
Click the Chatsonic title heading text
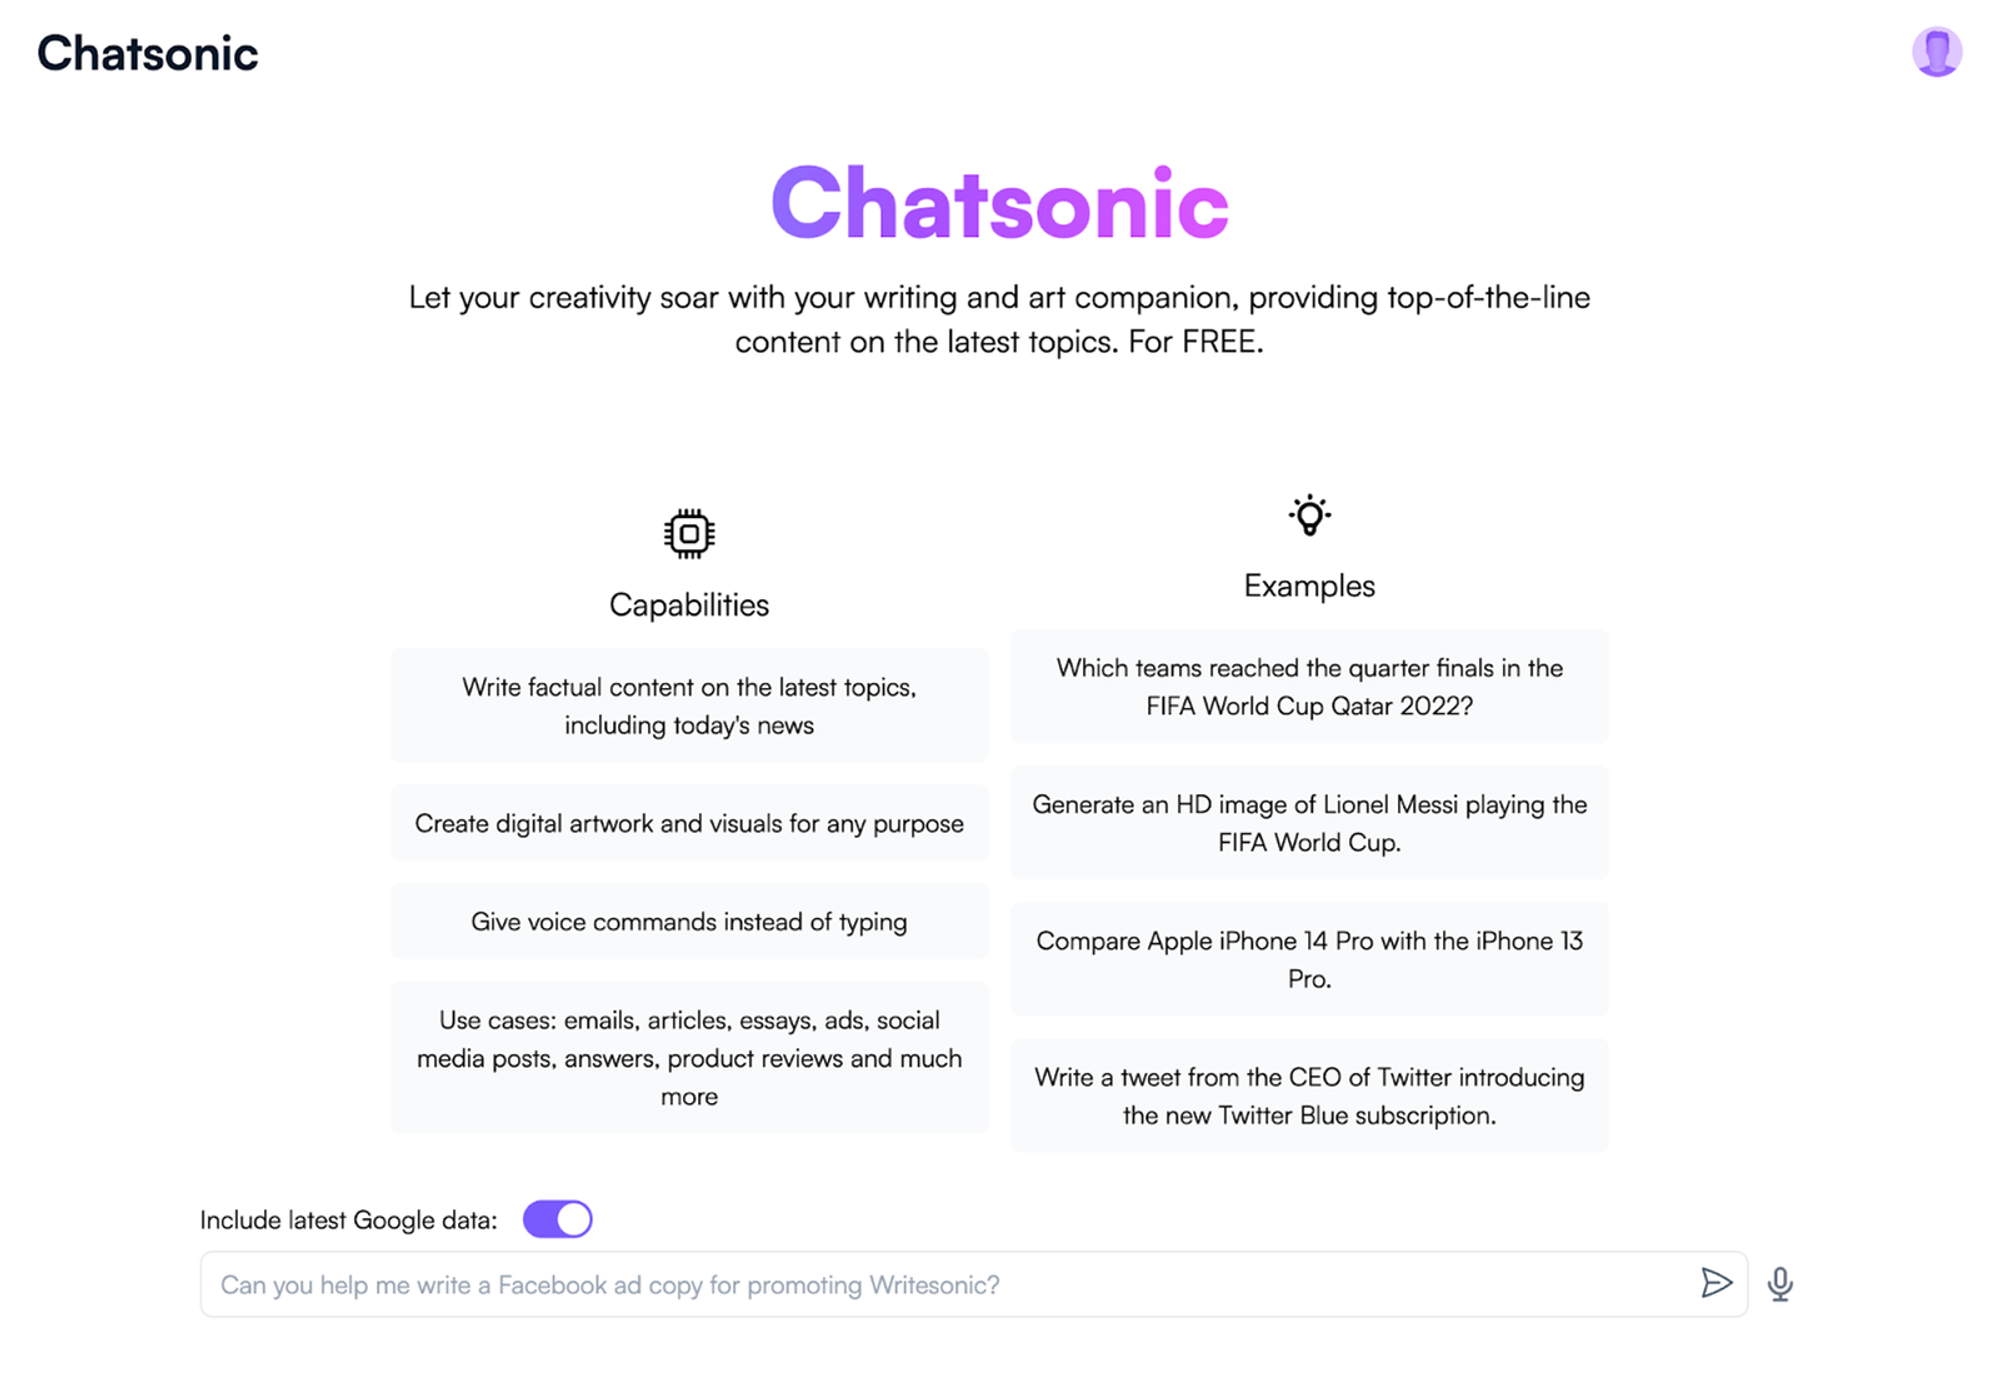pos(998,199)
